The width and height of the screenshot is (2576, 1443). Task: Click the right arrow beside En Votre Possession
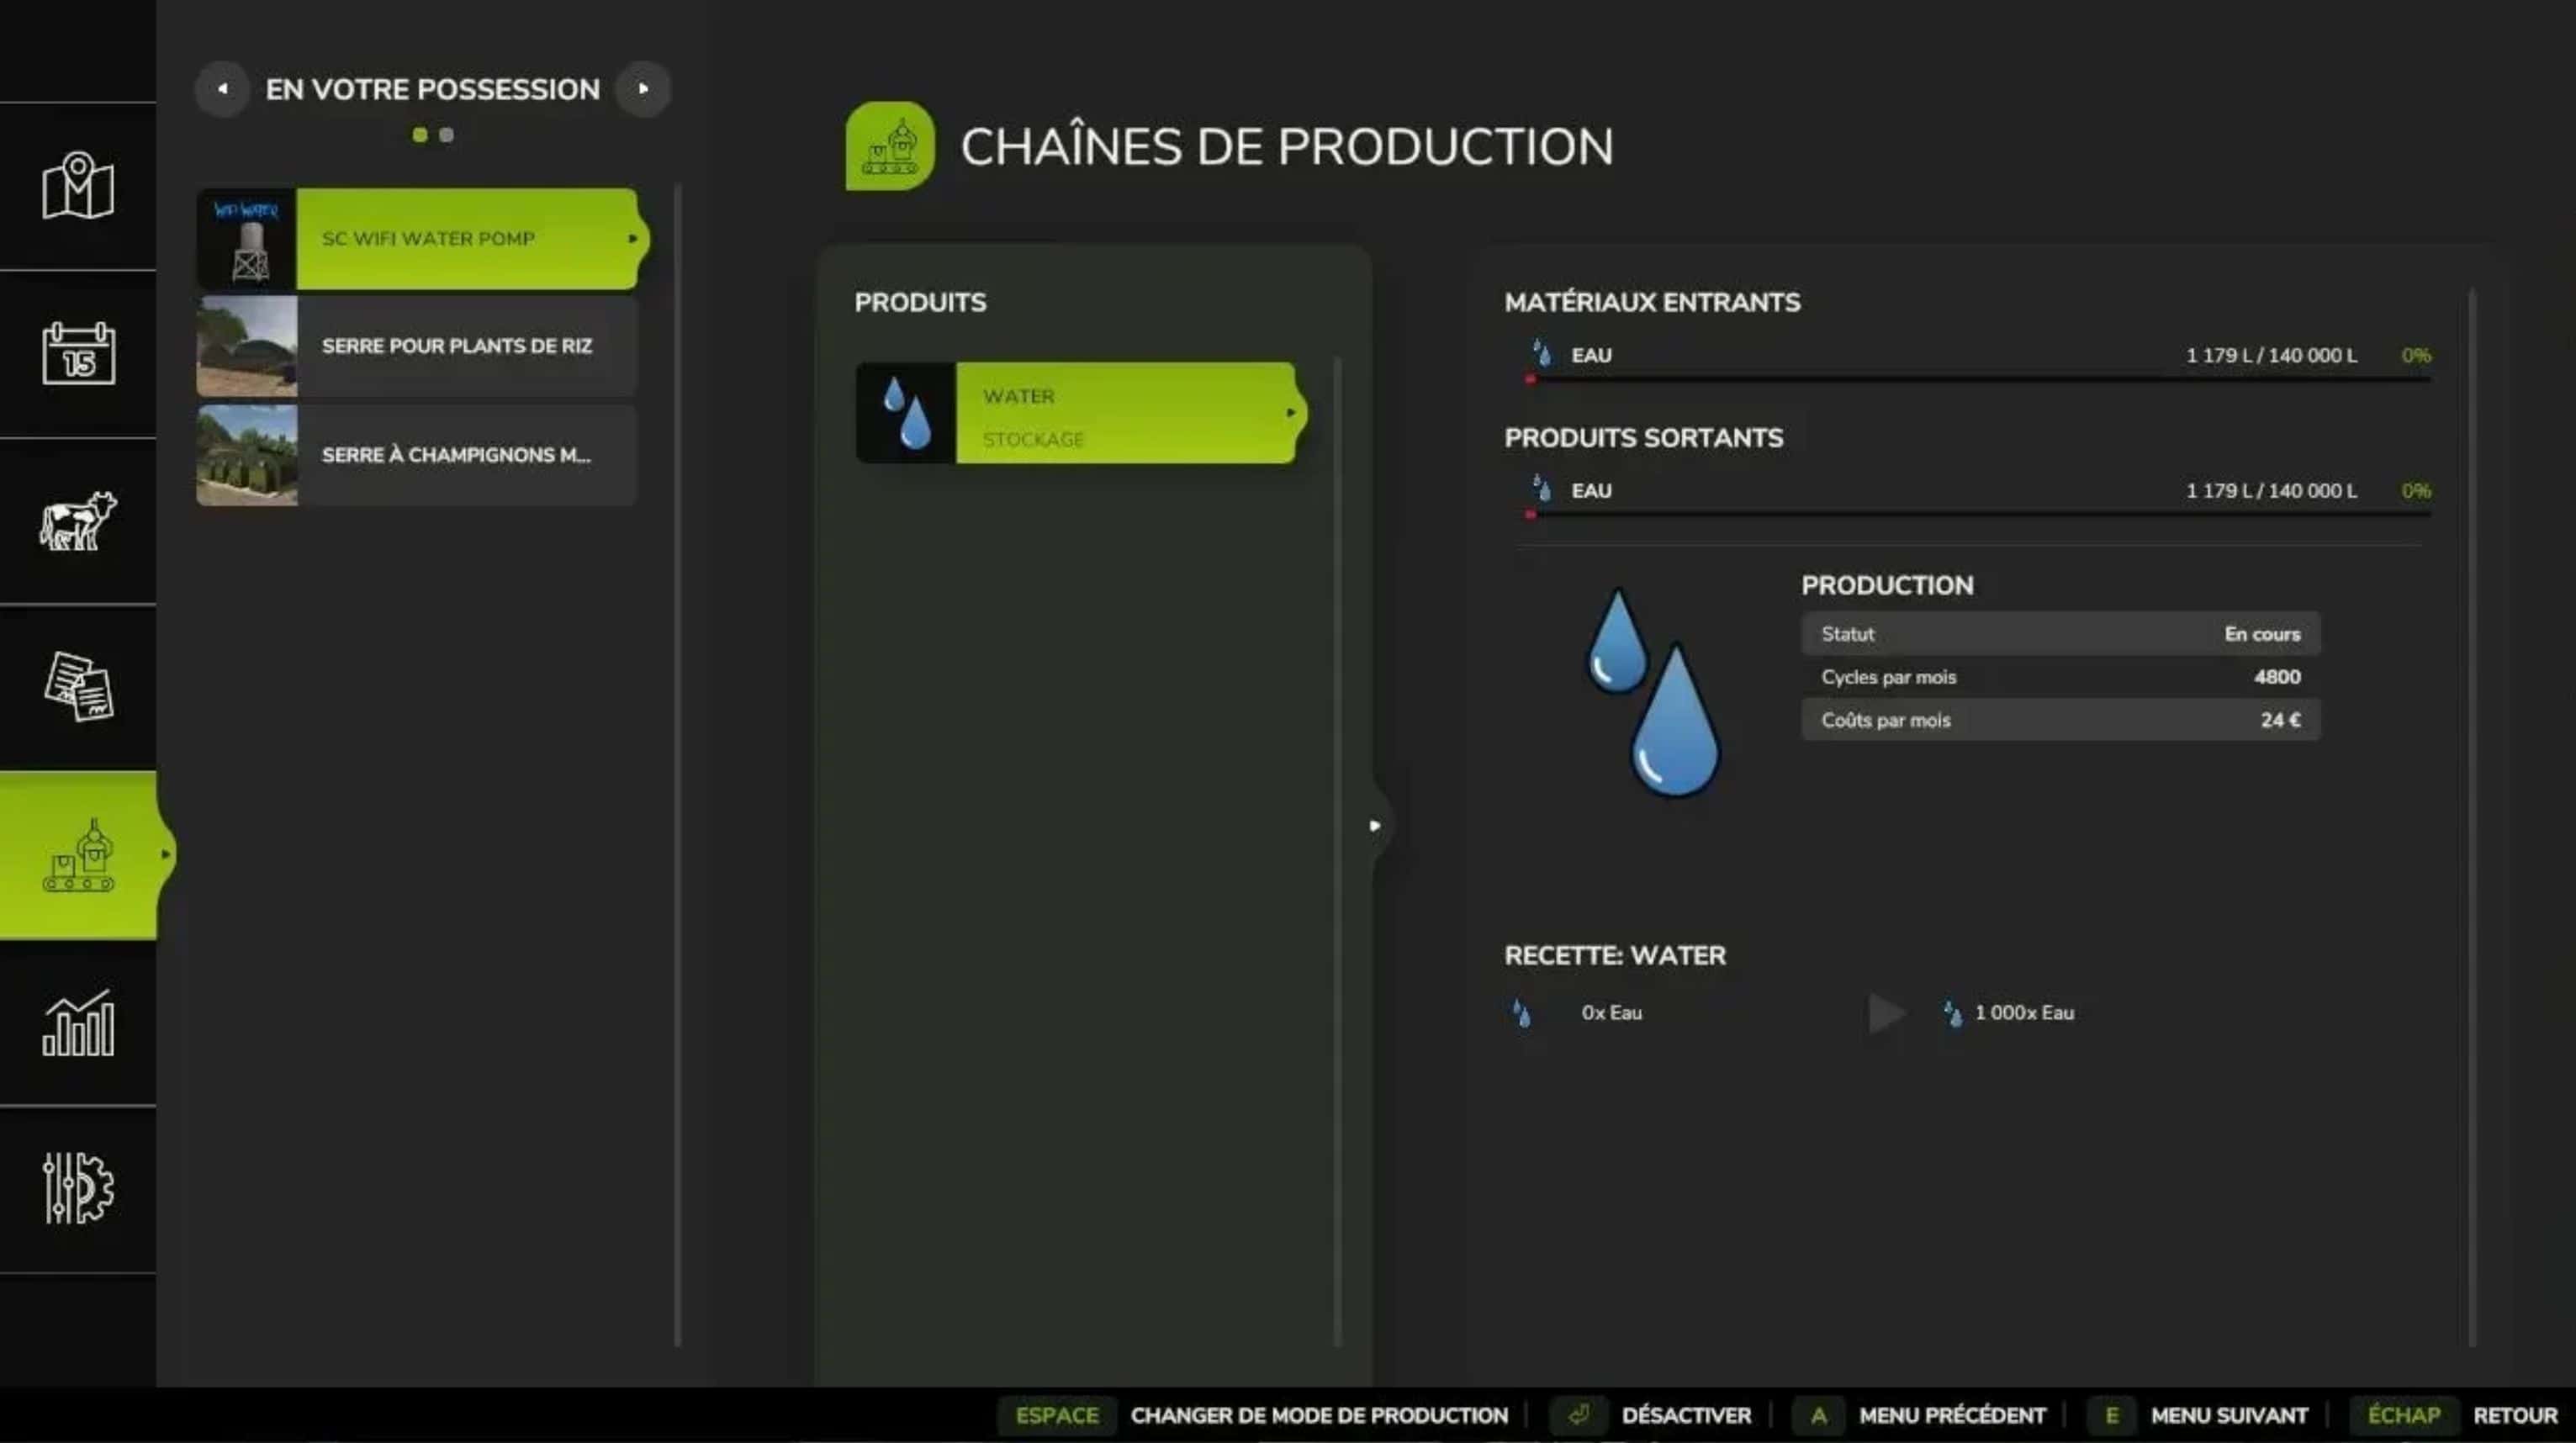coord(643,89)
